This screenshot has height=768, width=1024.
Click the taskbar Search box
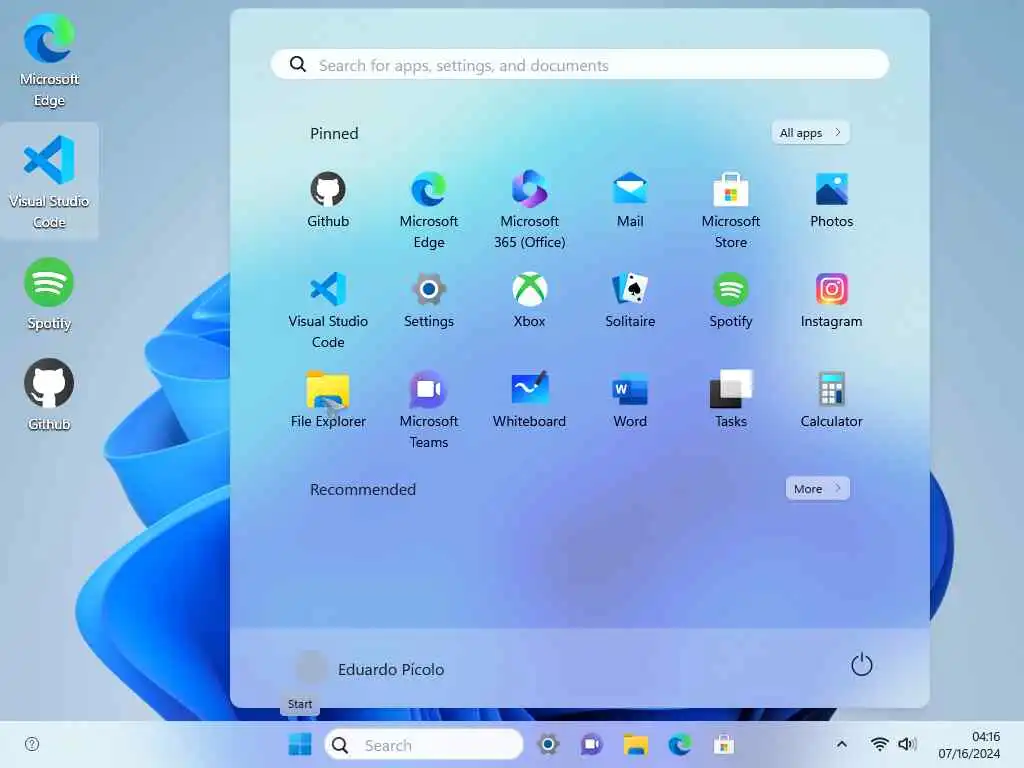click(424, 744)
